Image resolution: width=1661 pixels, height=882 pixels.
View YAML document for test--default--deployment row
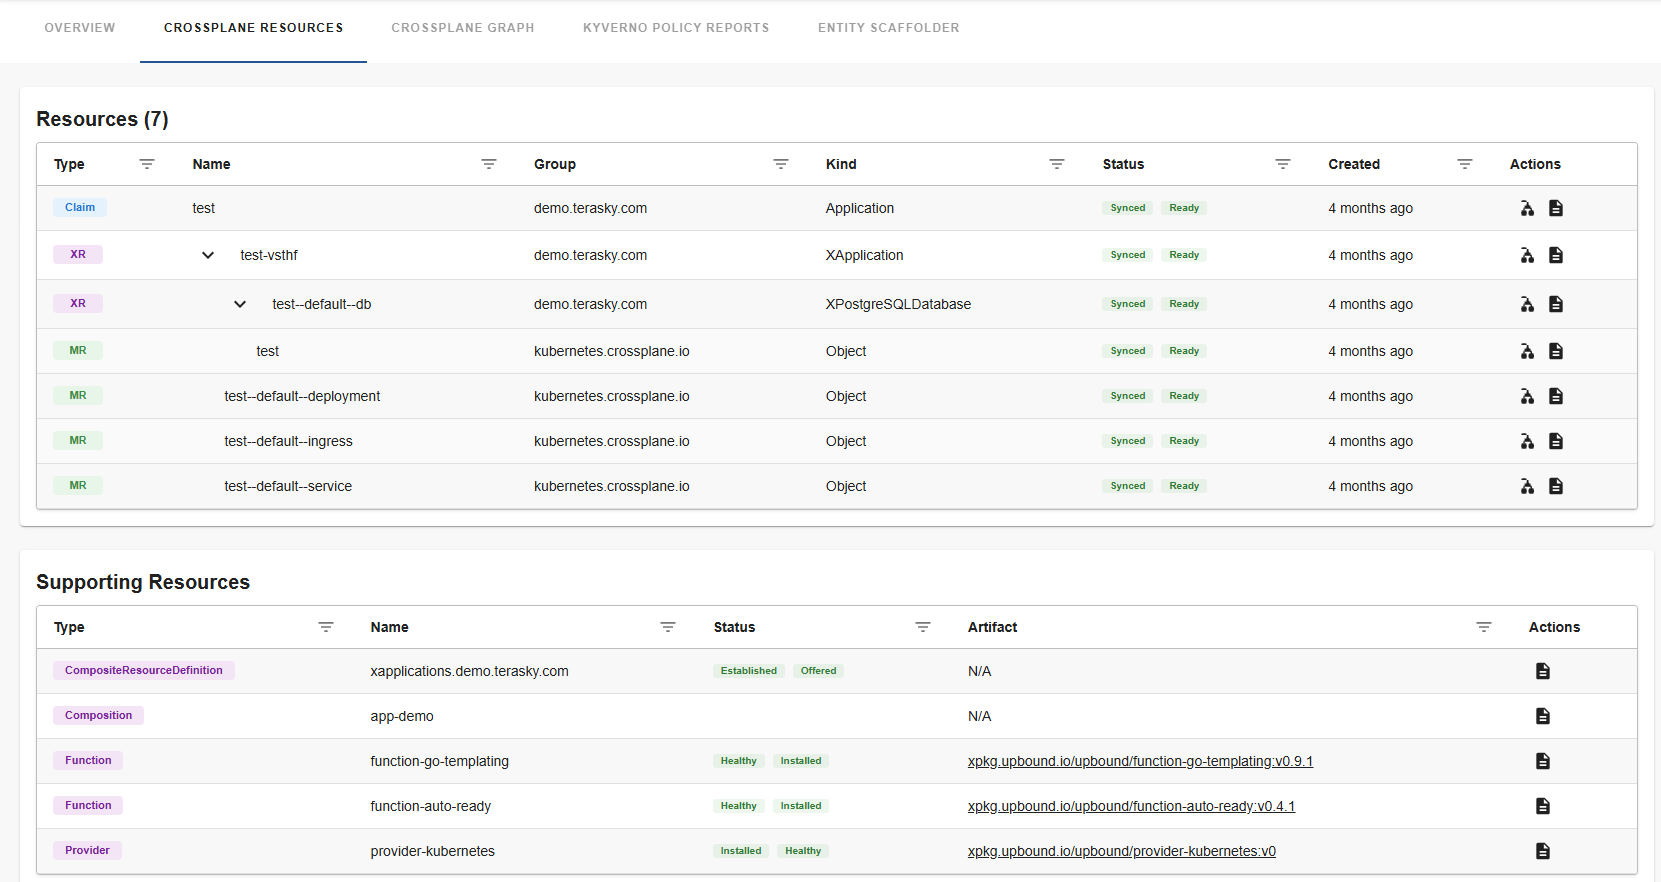pyautogui.click(x=1556, y=396)
